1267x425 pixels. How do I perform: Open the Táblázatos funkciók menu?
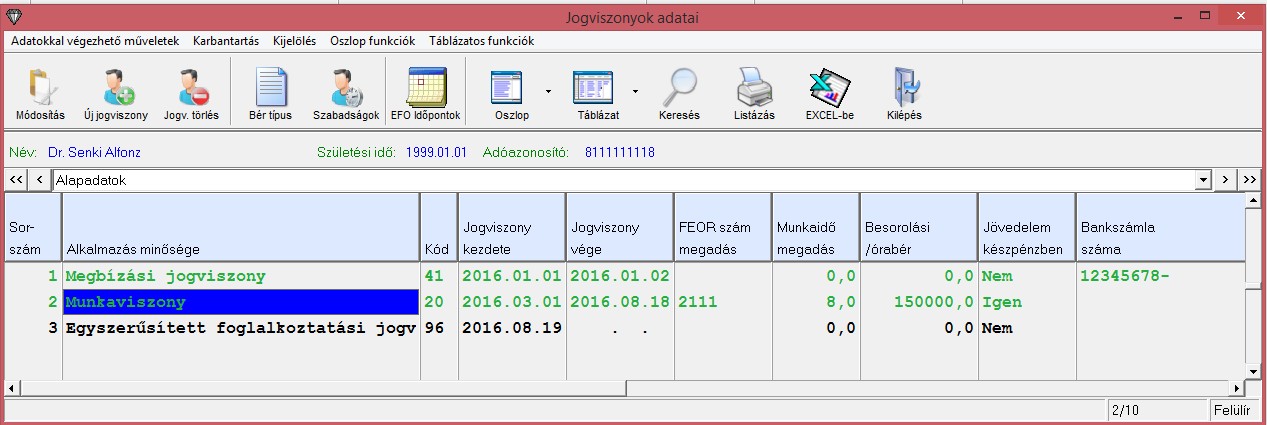481,41
